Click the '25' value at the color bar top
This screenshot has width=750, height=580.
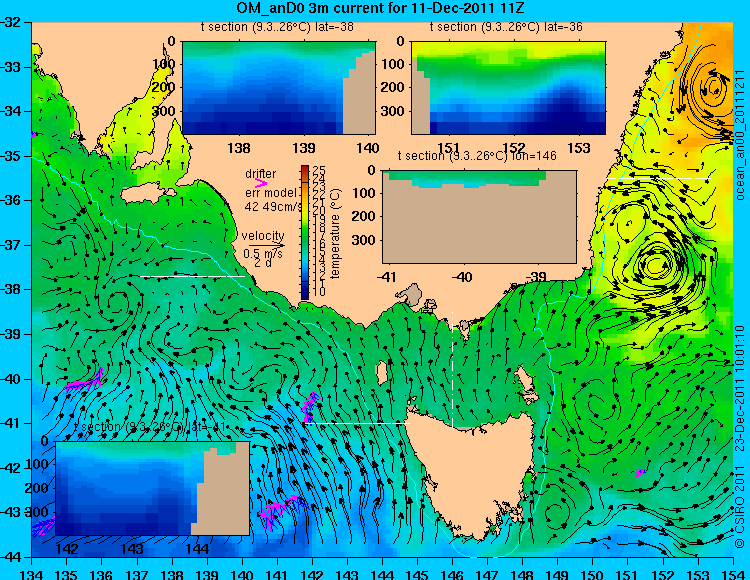click(319, 171)
